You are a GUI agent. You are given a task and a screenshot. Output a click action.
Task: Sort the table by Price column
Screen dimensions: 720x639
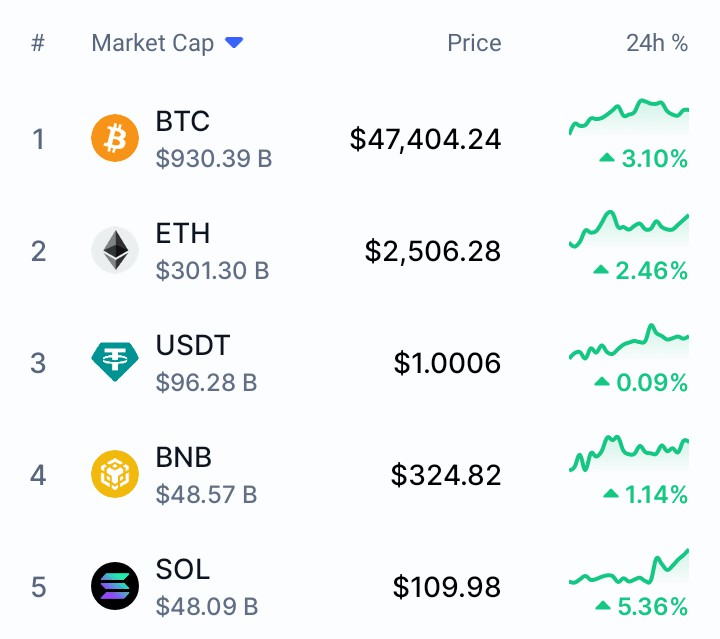click(474, 43)
